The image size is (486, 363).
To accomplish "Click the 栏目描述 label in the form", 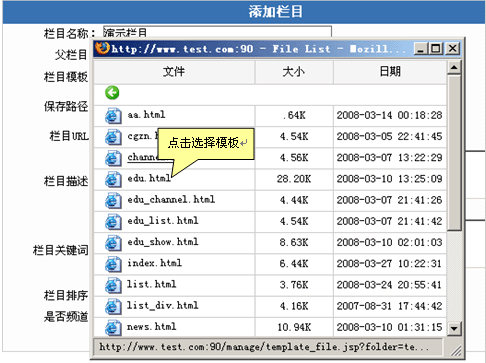I will (66, 181).
